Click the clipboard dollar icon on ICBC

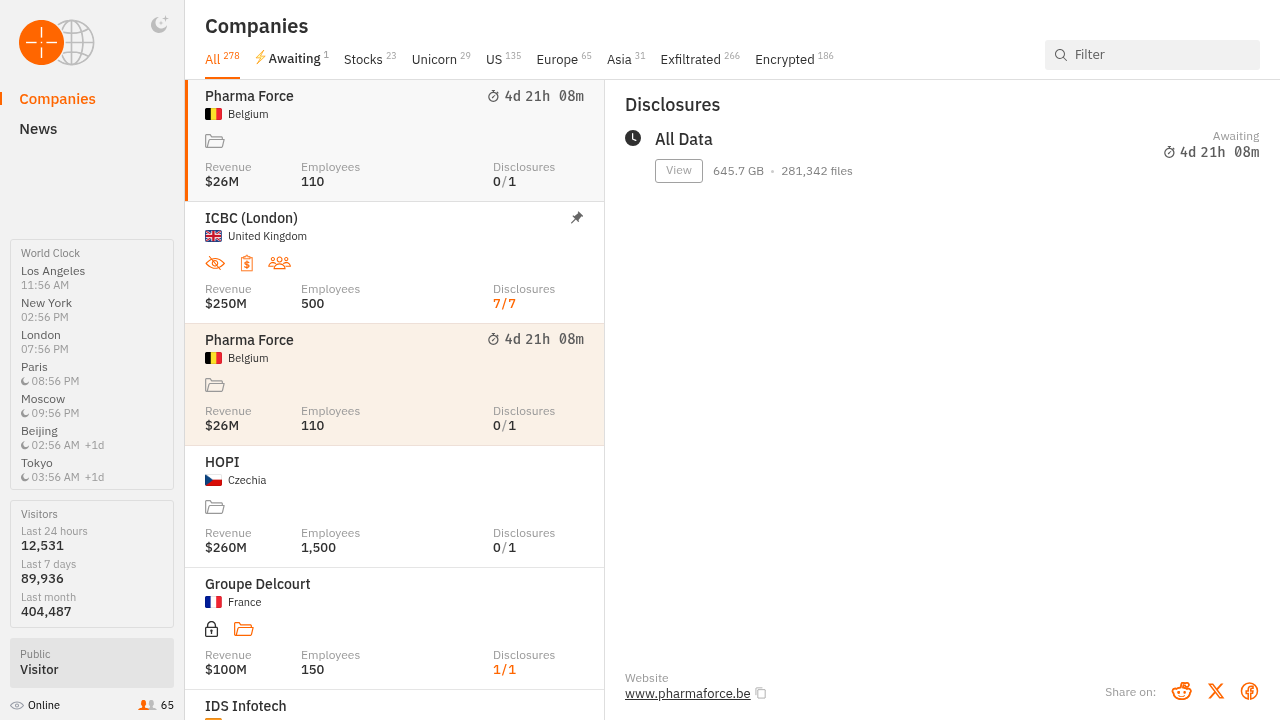point(247,263)
